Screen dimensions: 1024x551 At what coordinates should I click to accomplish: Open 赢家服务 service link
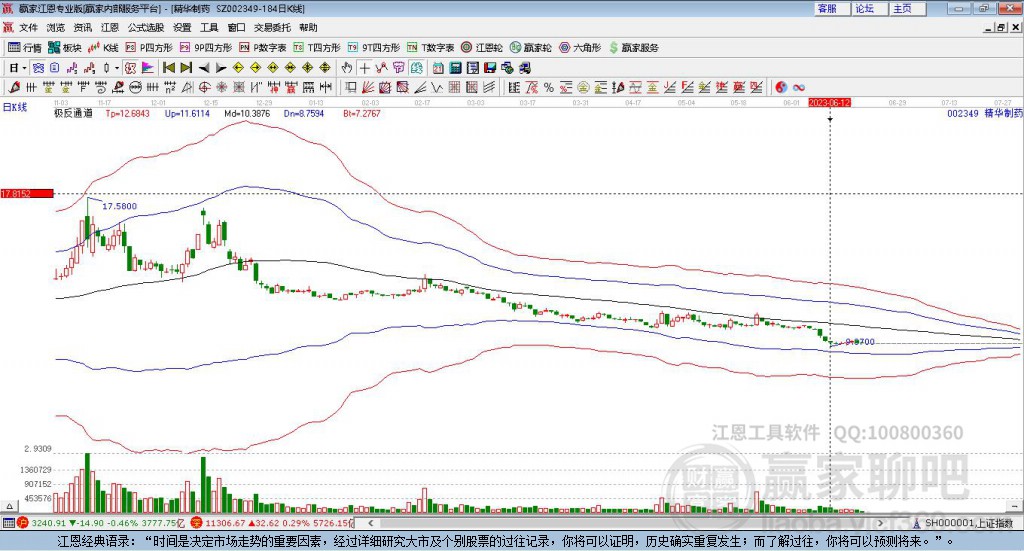click(x=633, y=48)
